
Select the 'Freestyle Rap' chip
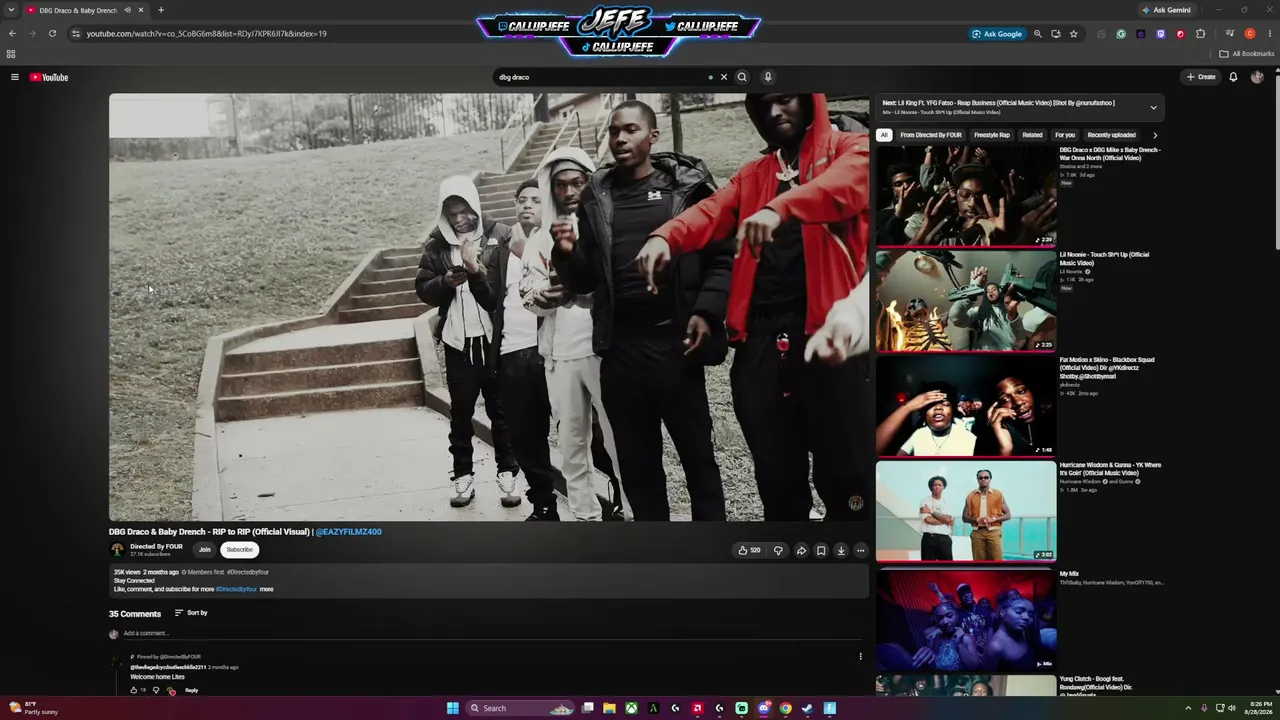pos(992,135)
